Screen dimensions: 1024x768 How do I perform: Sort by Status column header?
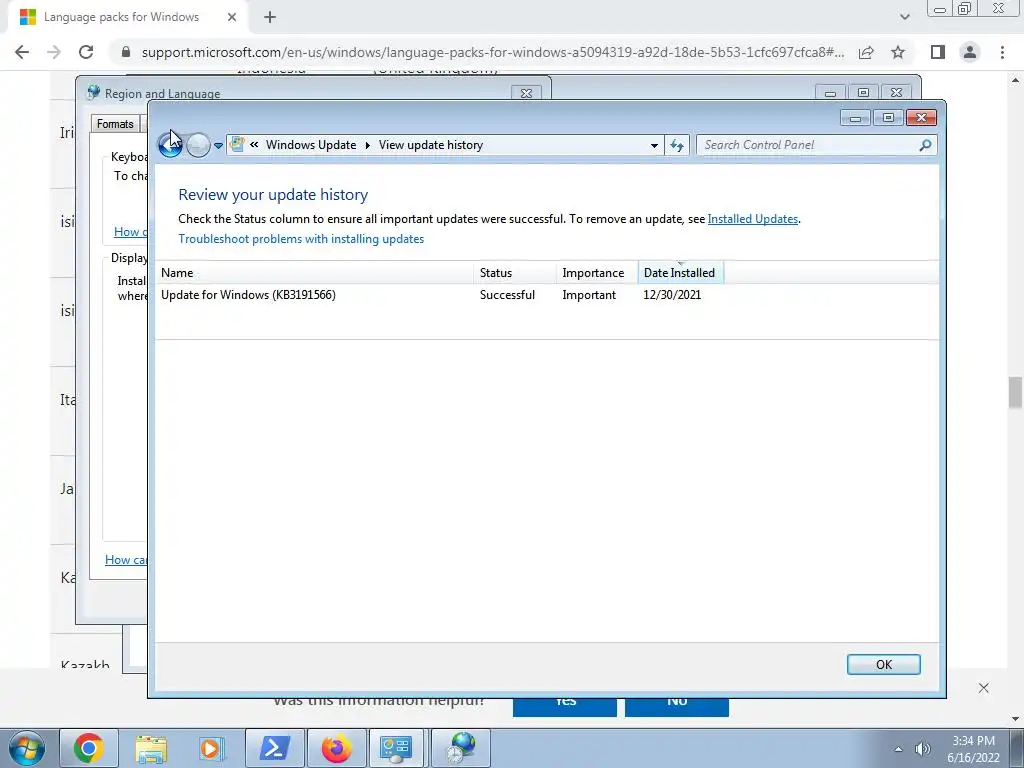pos(515,273)
